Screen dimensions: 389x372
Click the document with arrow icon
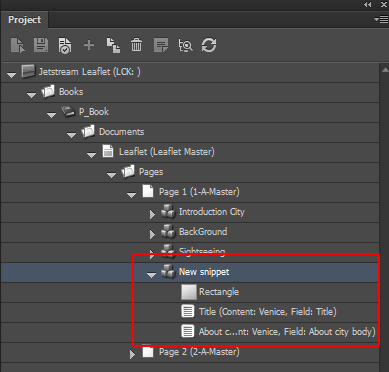[18, 45]
